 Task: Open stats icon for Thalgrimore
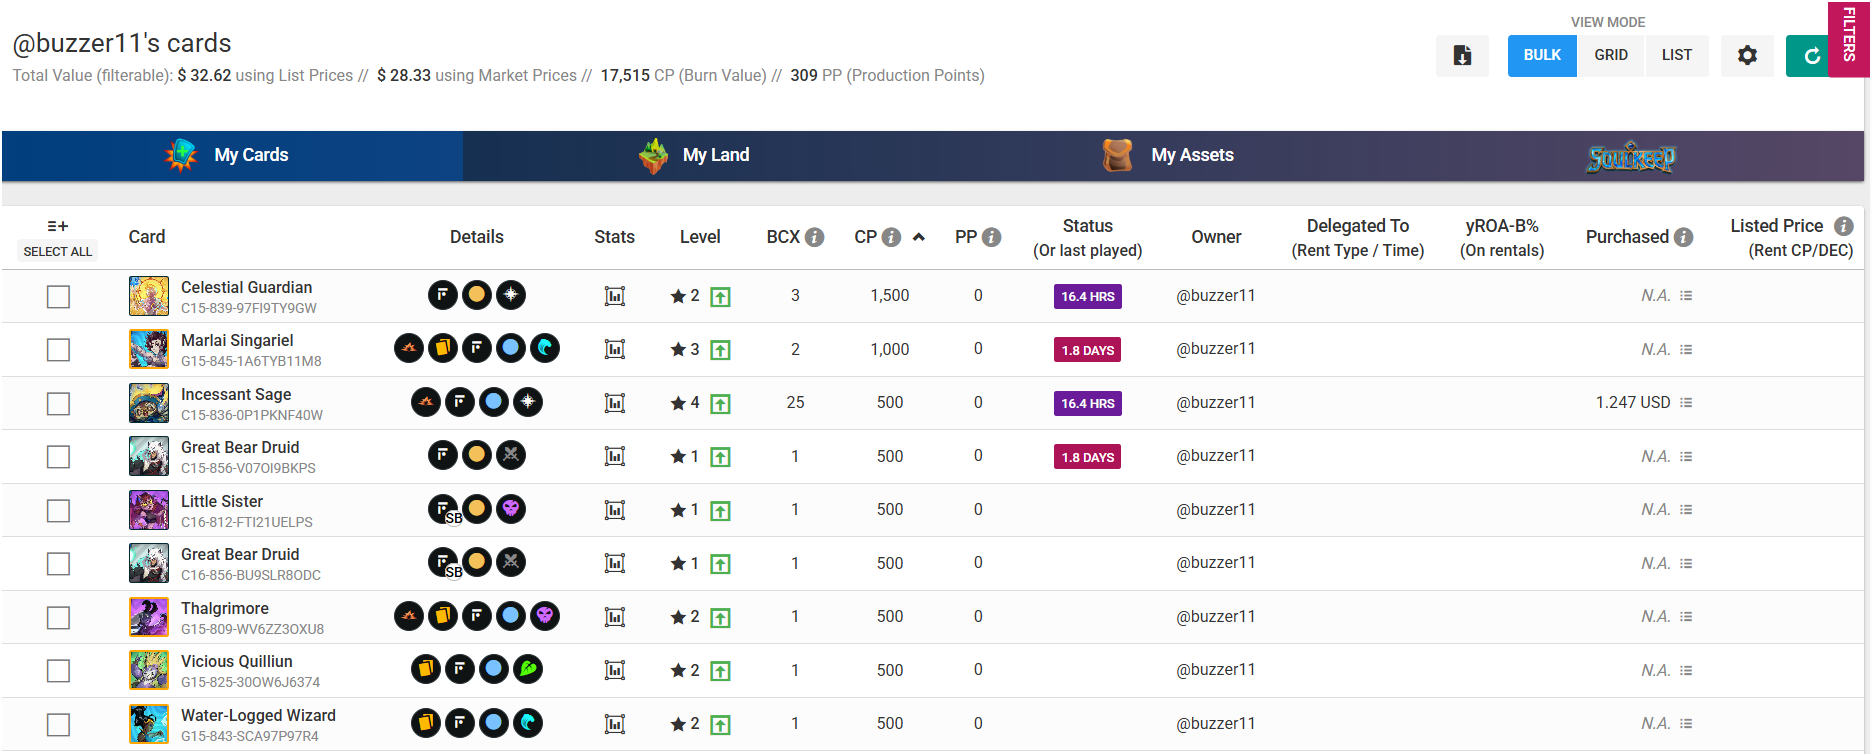[x=615, y=617]
